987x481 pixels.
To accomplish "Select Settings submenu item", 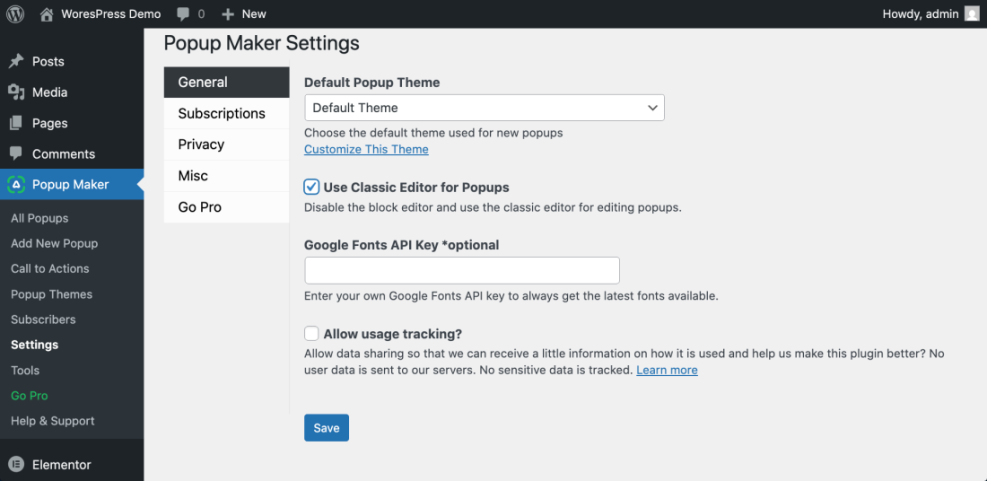I will 35,345.
